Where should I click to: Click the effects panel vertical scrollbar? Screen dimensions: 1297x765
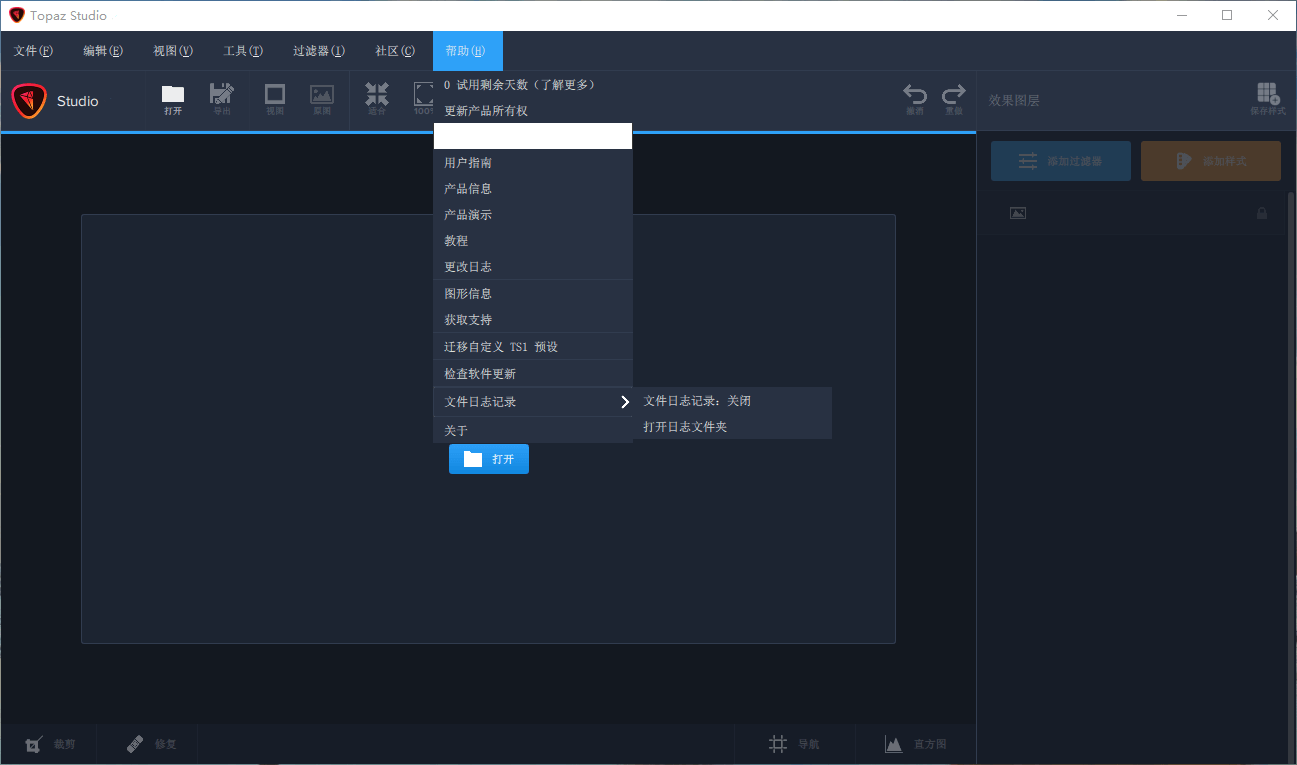point(1290,400)
